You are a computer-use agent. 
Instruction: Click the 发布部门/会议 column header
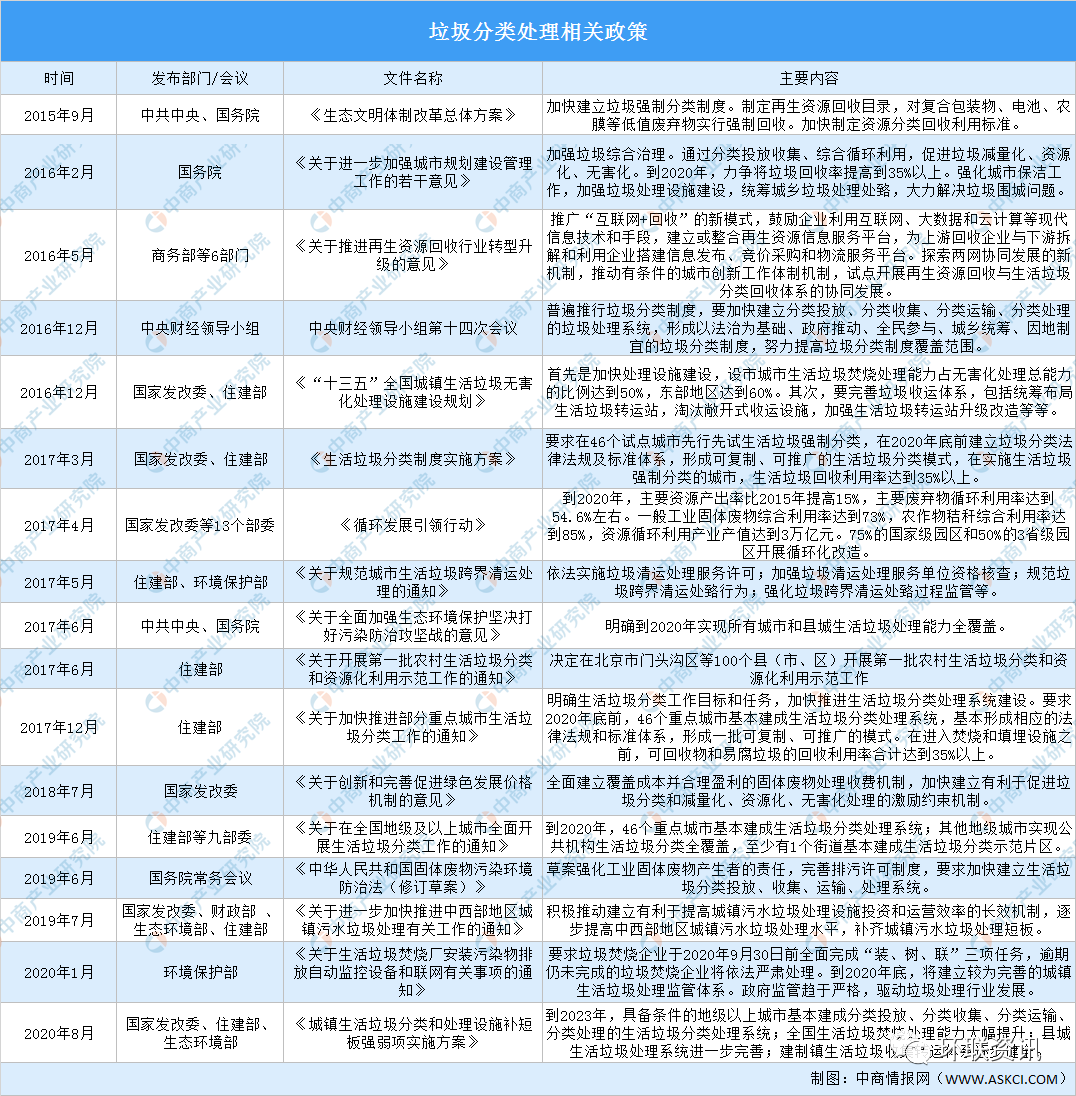click(x=200, y=78)
